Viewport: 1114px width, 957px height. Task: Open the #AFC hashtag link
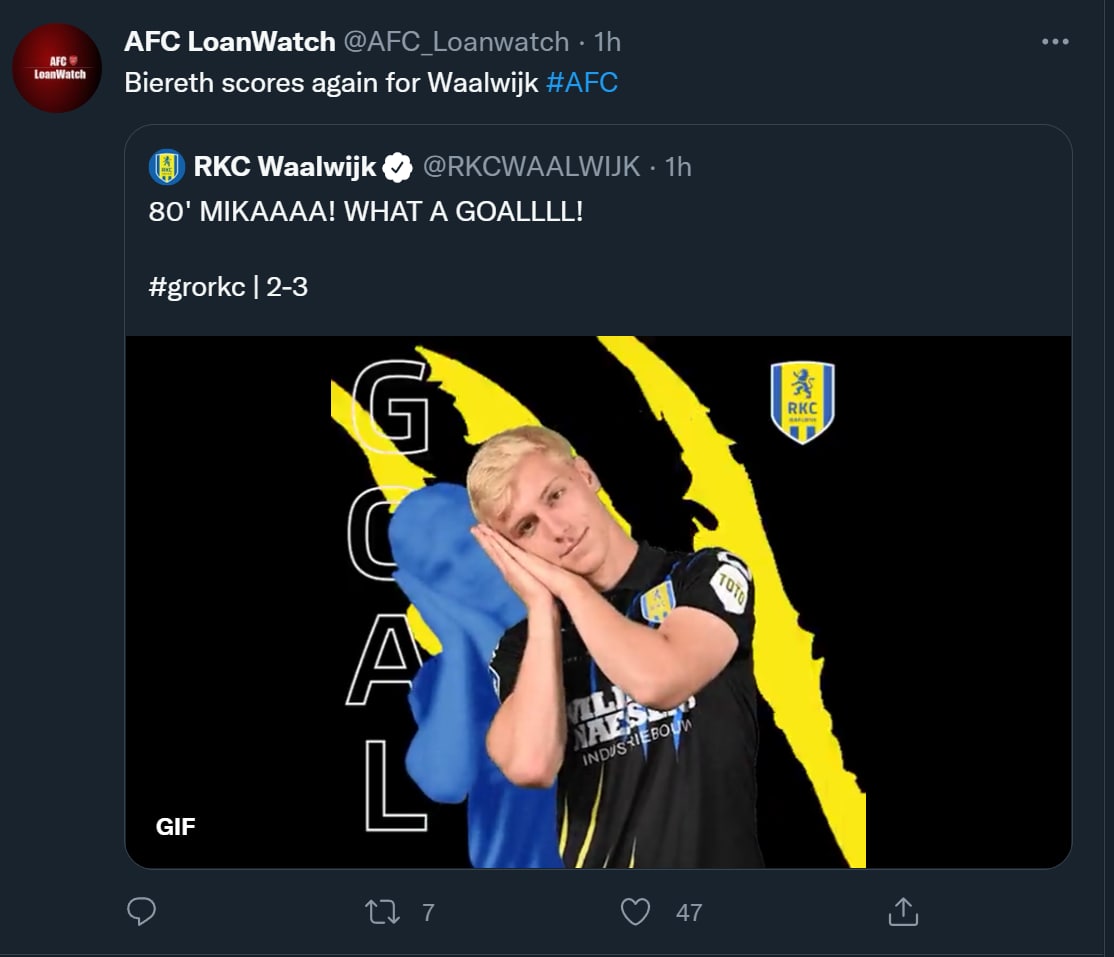point(582,82)
